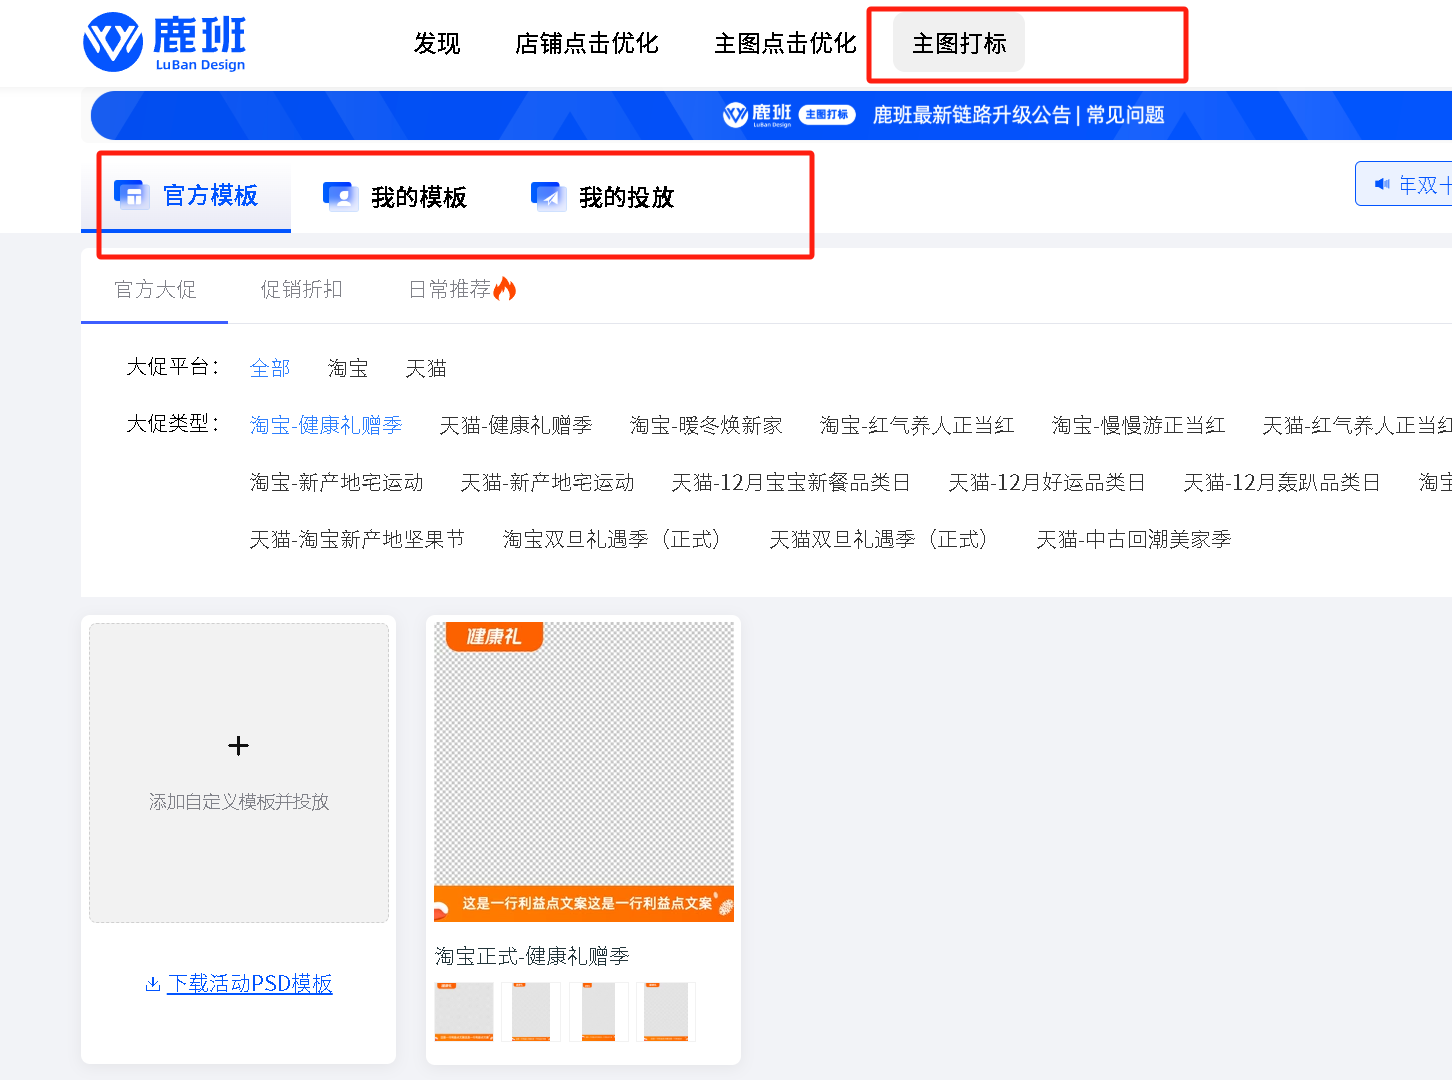
Task: Click the flame icon beside 日常推荐
Action: point(505,288)
